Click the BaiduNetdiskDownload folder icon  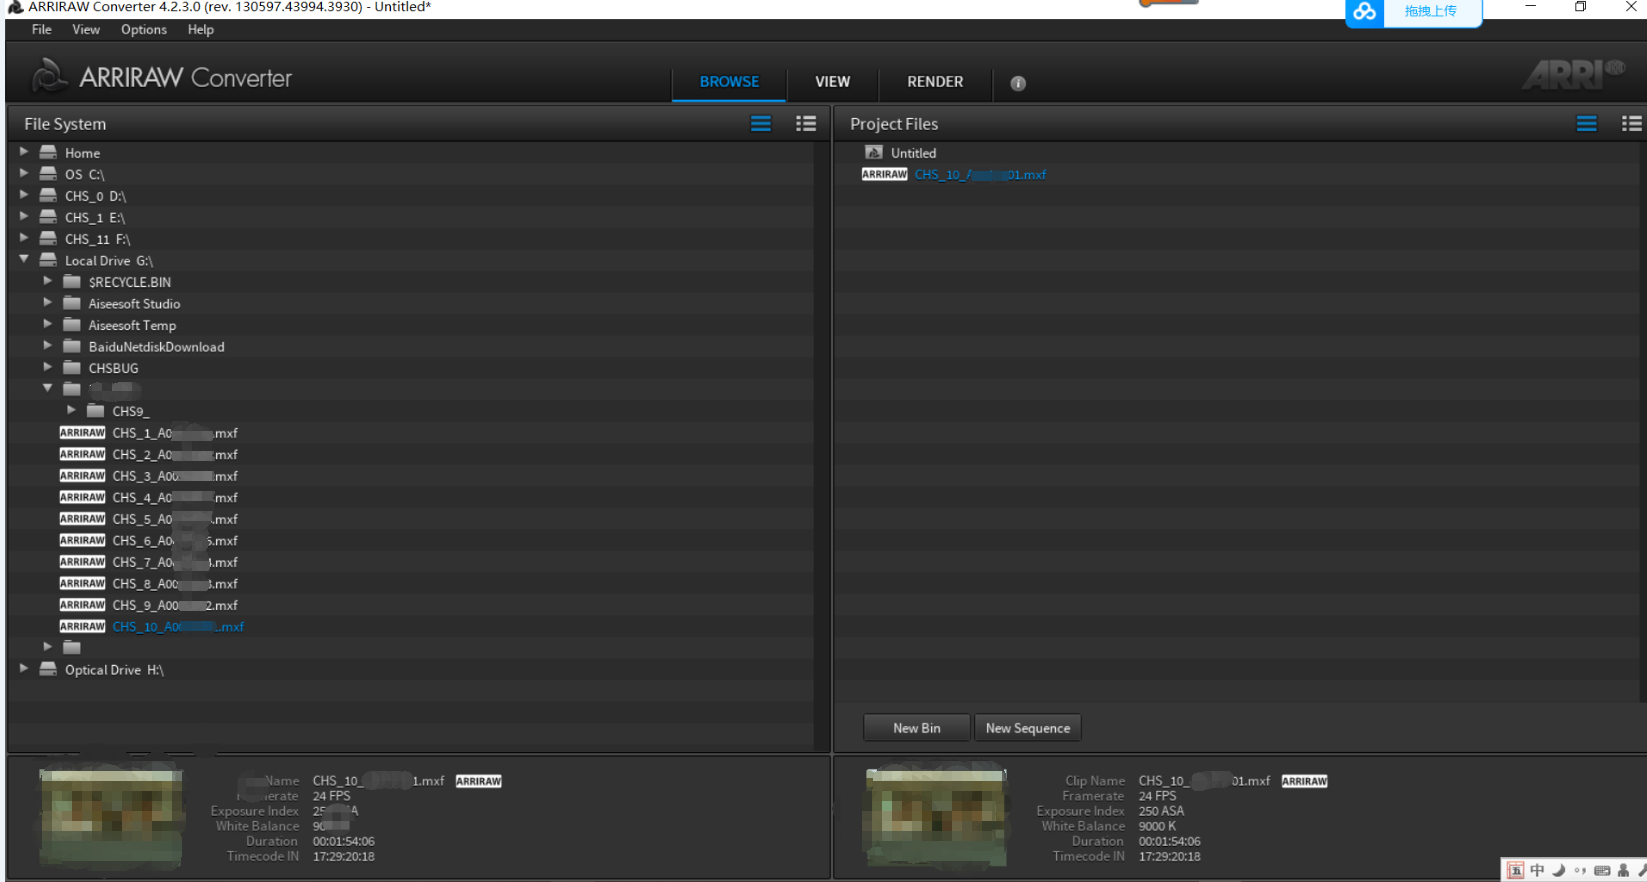tap(72, 345)
